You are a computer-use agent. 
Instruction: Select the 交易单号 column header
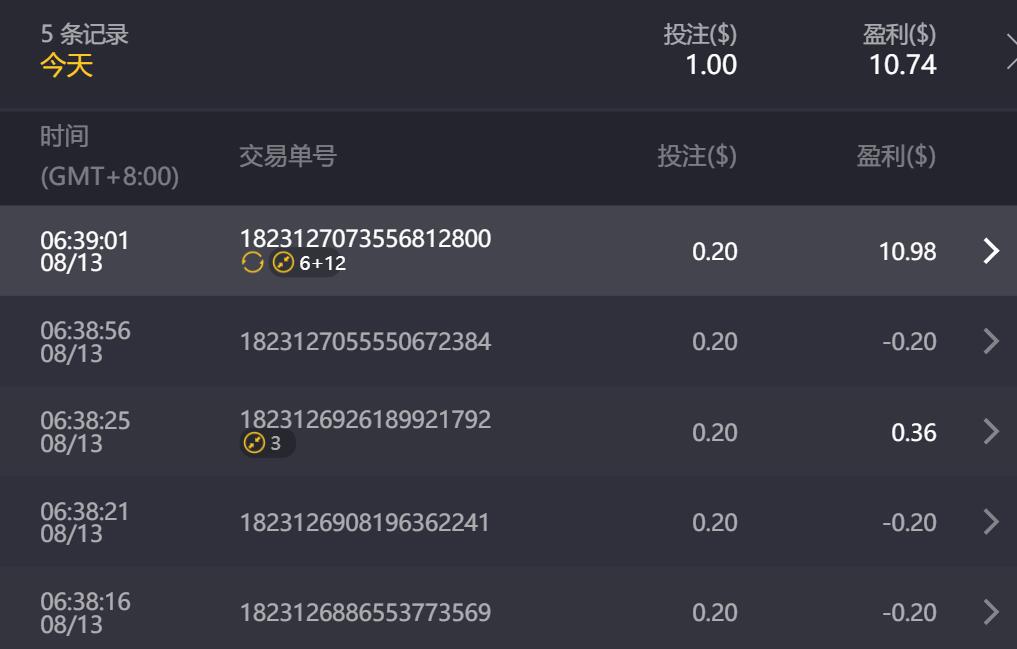click(288, 156)
